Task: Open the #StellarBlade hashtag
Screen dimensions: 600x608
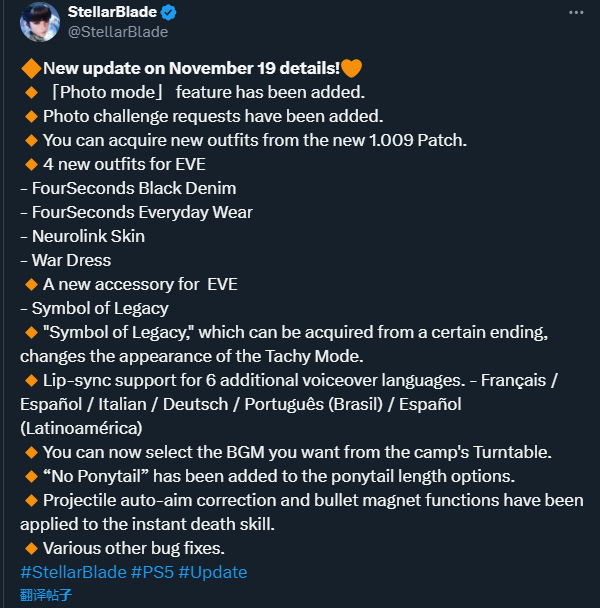Action: pyautogui.click(x=73, y=572)
